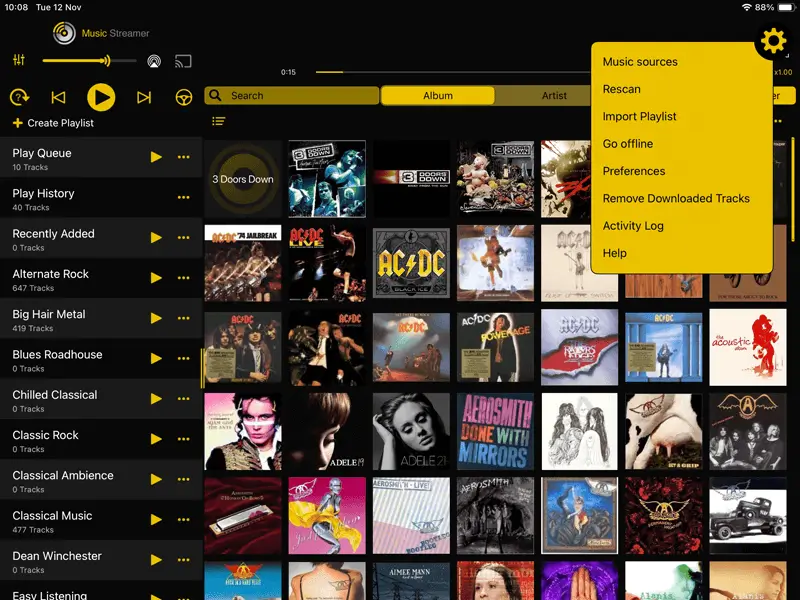Screen dimensions: 800x600
Task: Open Recently Added more options
Action: [x=184, y=238]
